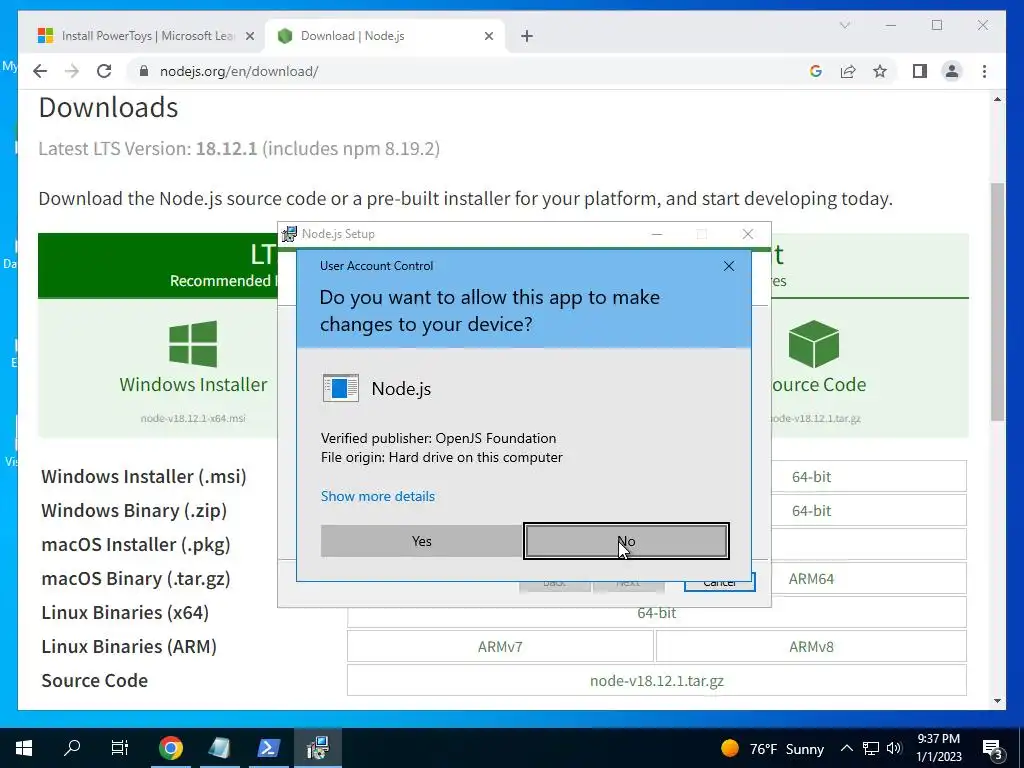Download Linux ARMv7 binary
This screenshot has width=1024, height=768.
500,647
